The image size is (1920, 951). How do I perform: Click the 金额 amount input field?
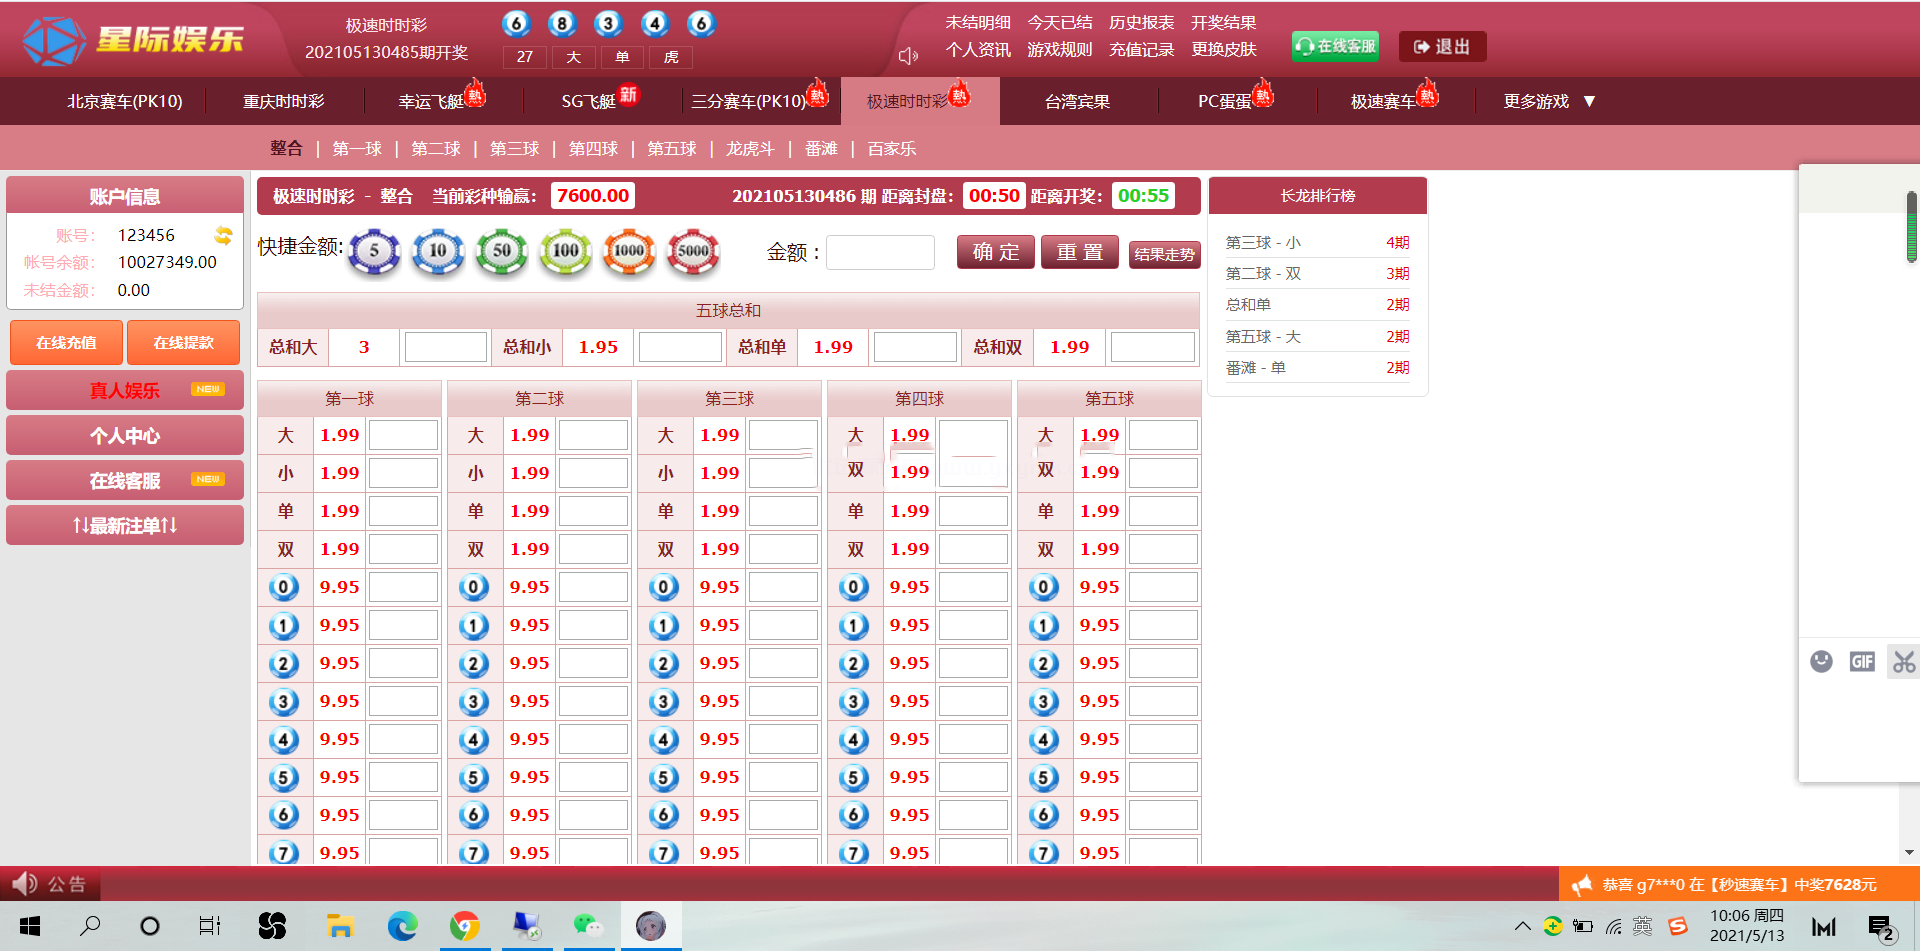click(x=880, y=252)
